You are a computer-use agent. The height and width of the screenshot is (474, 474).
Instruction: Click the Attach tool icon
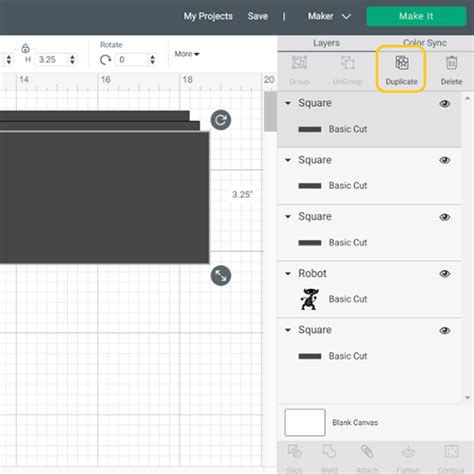click(367, 452)
